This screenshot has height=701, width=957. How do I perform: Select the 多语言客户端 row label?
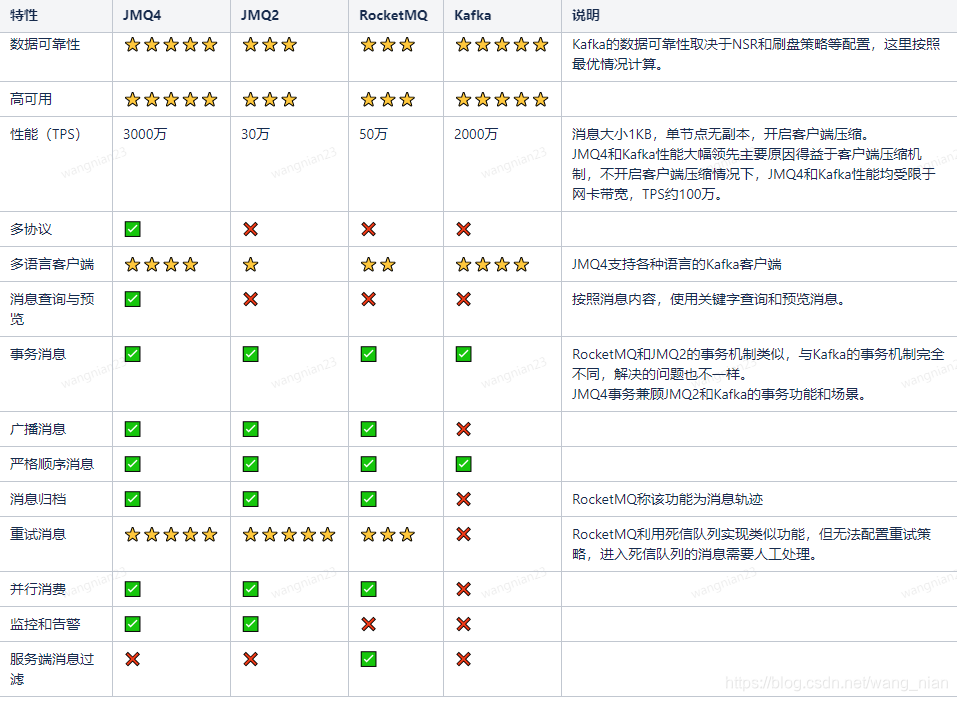click(x=52, y=264)
